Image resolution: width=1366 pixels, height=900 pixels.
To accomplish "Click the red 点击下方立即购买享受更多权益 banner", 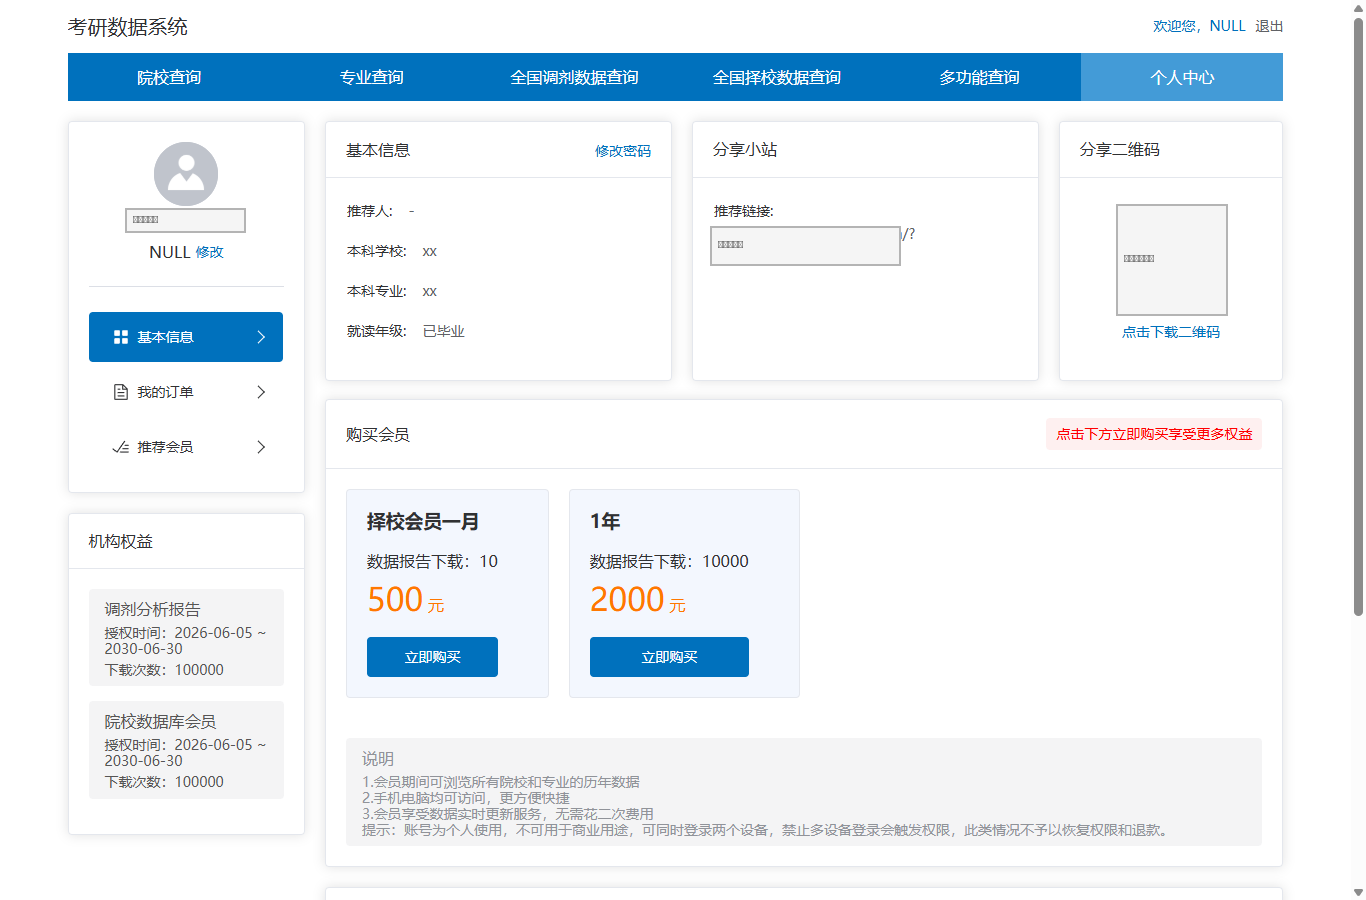I will click(1154, 434).
